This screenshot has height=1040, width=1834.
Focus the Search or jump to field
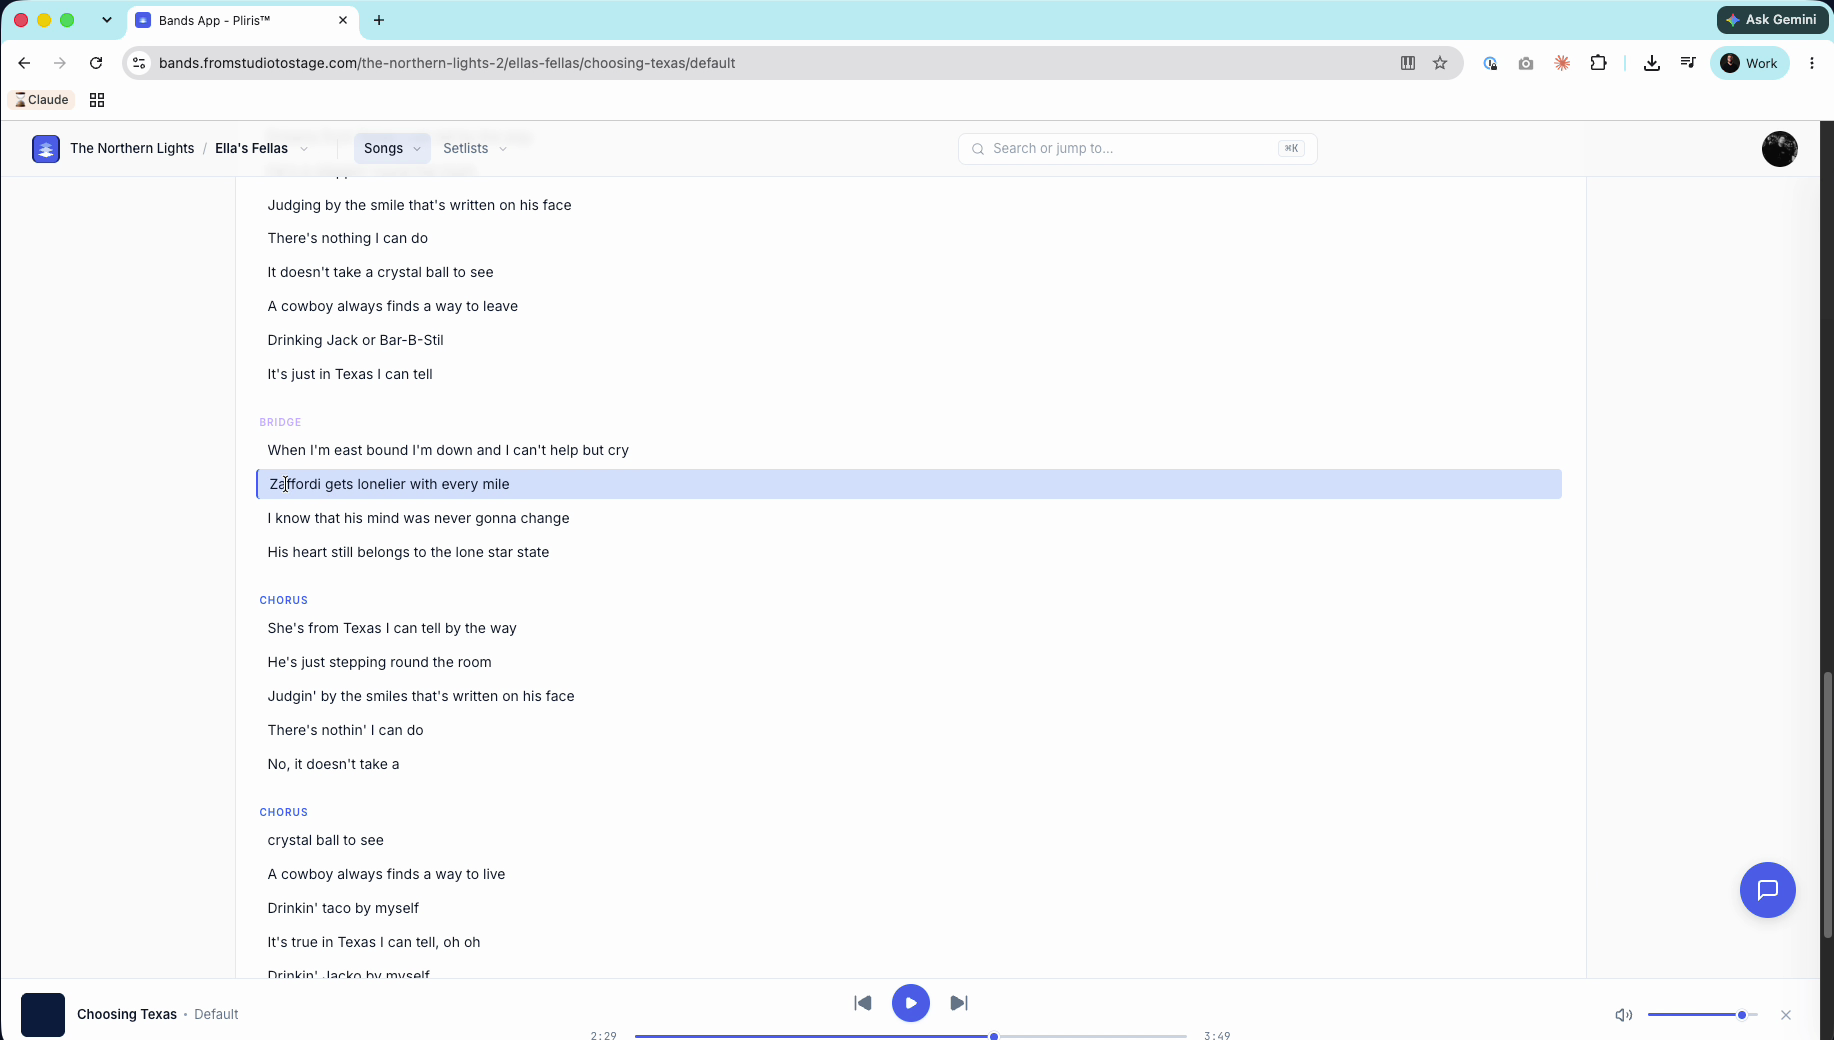(1137, 149)
